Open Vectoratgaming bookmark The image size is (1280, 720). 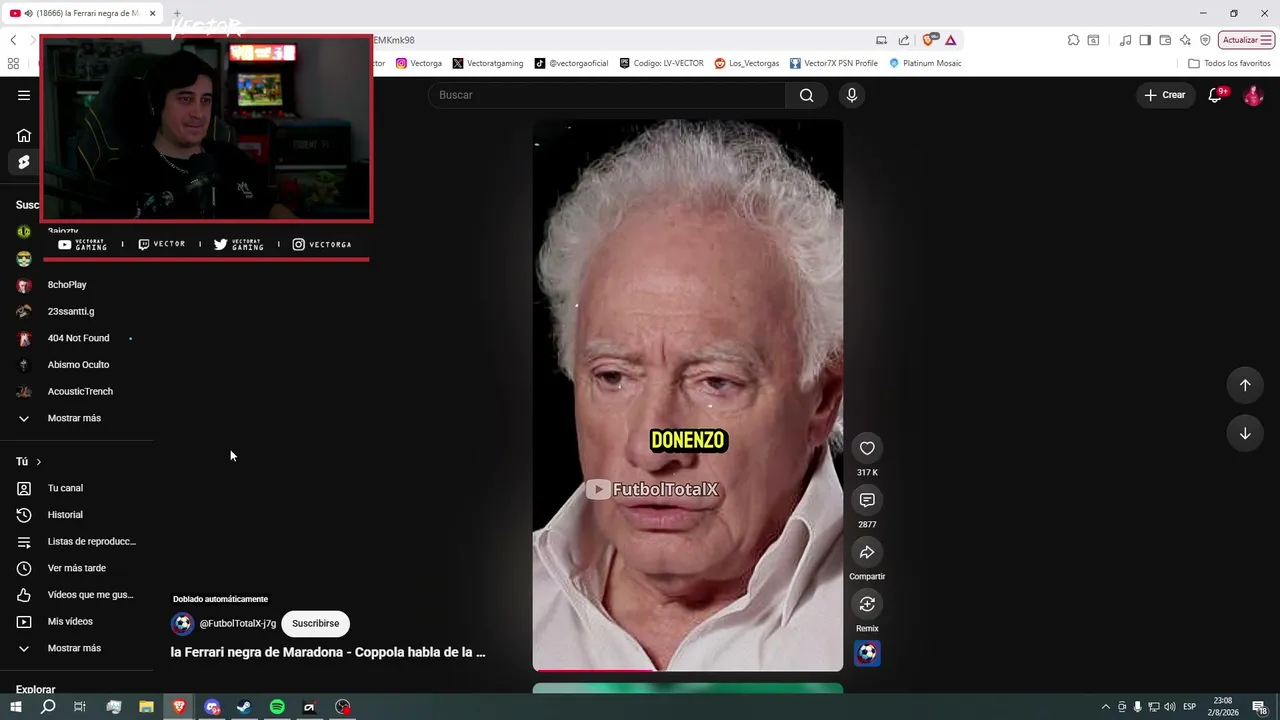[488, 63]
